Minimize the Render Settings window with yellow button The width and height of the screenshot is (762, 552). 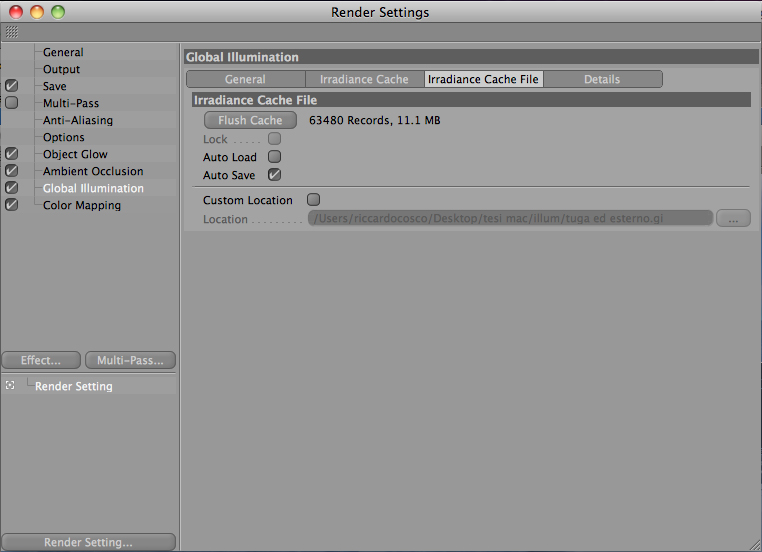(x=37, y=12)
